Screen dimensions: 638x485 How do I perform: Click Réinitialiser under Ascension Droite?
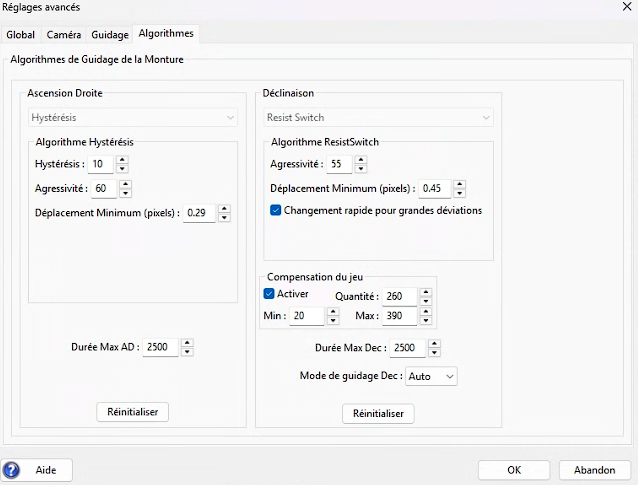(133, 412)
